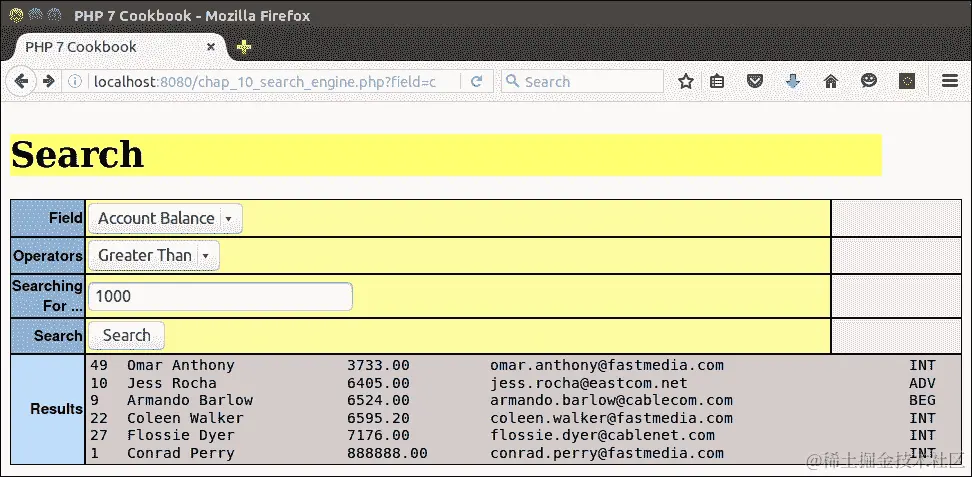Select name Omar Anthony in results

[x=180, y=365]
